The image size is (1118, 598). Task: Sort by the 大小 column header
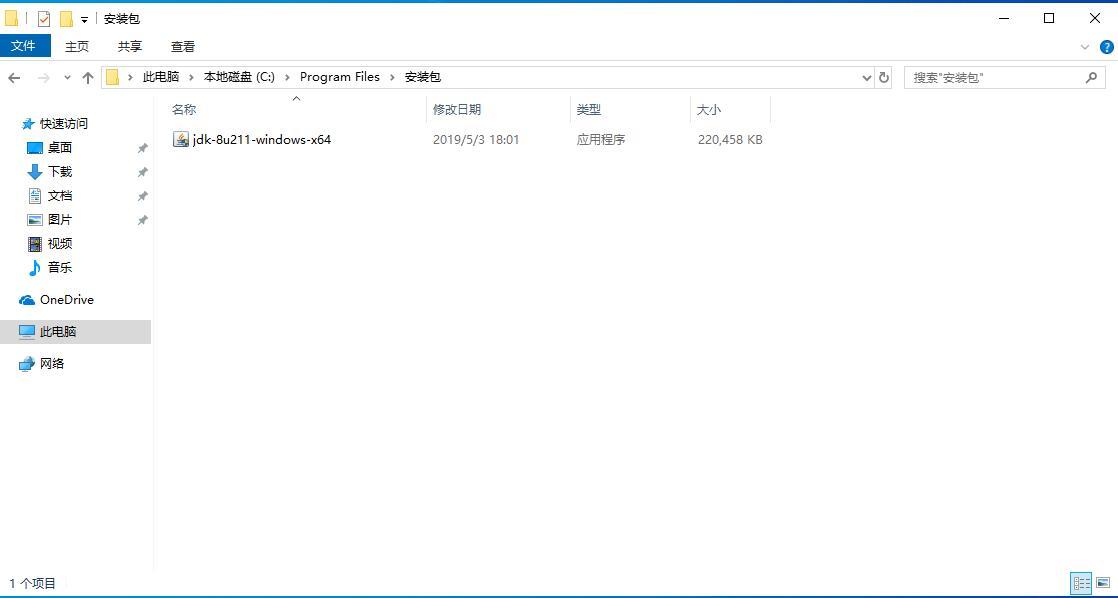click(709, 110)
